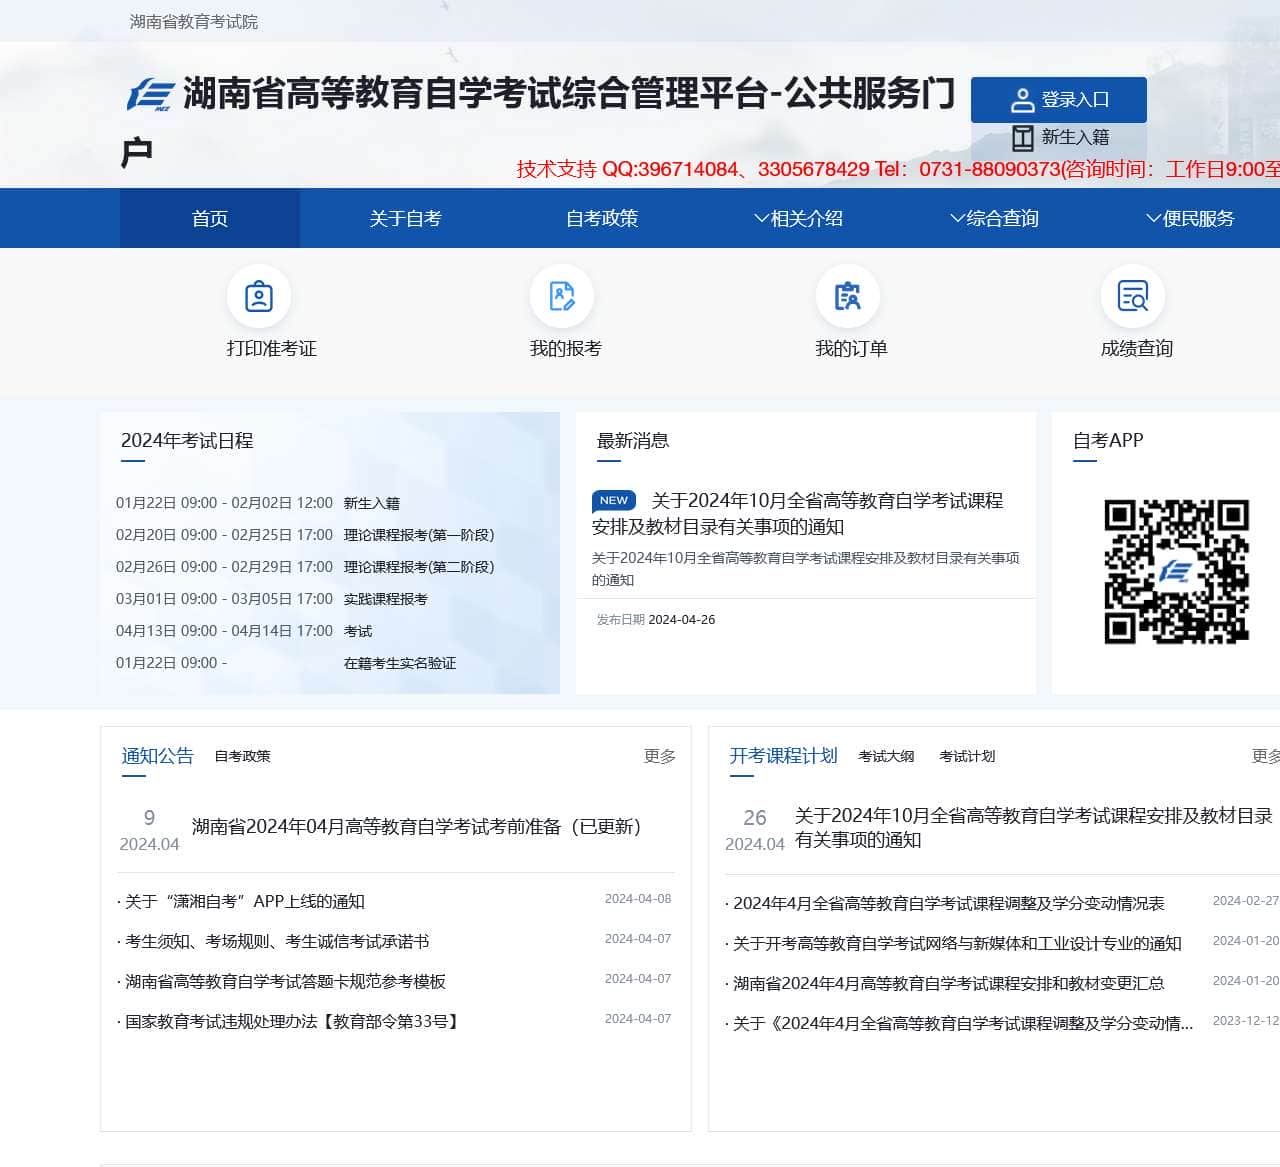This screenshot has height=1167, width=1280.
Task: Click the site logo next to the title
Action: click(150, 94)
